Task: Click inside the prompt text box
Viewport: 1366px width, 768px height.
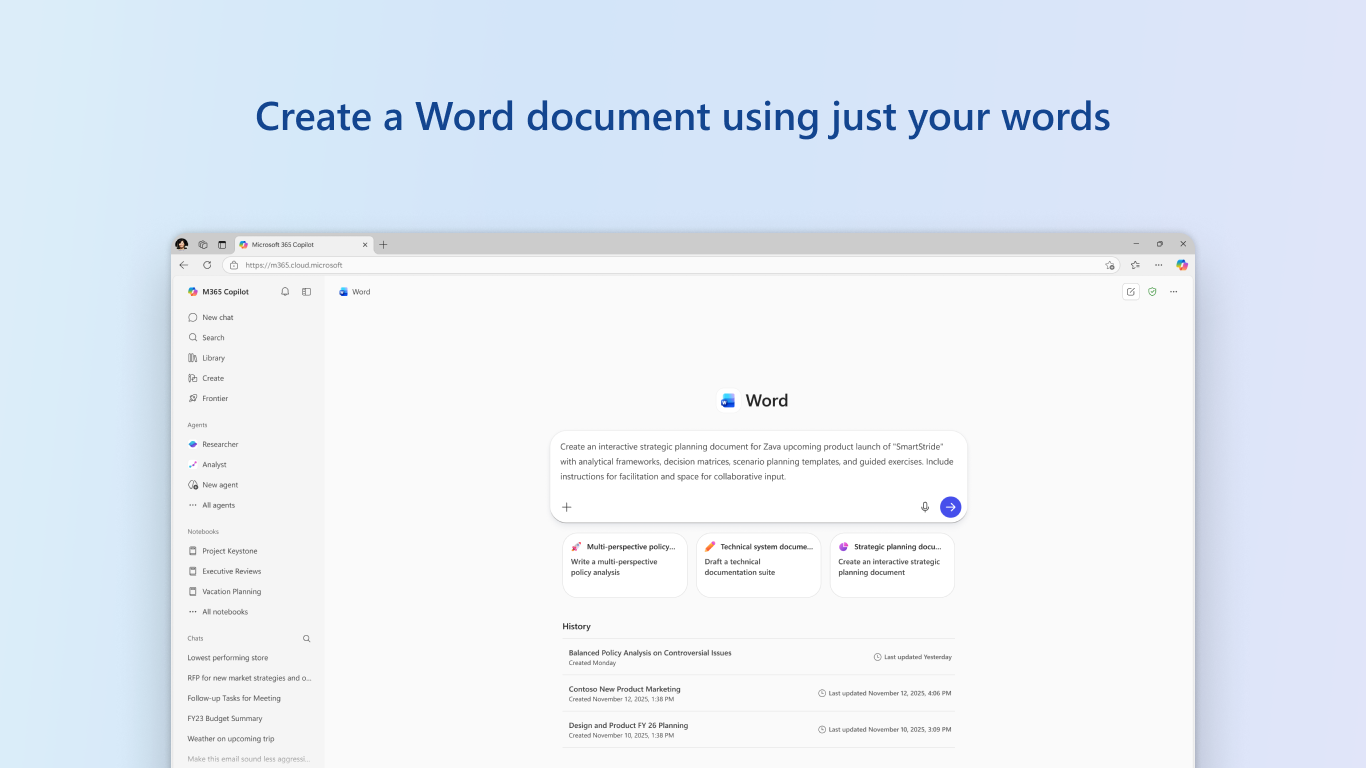Action: point(758,462)
